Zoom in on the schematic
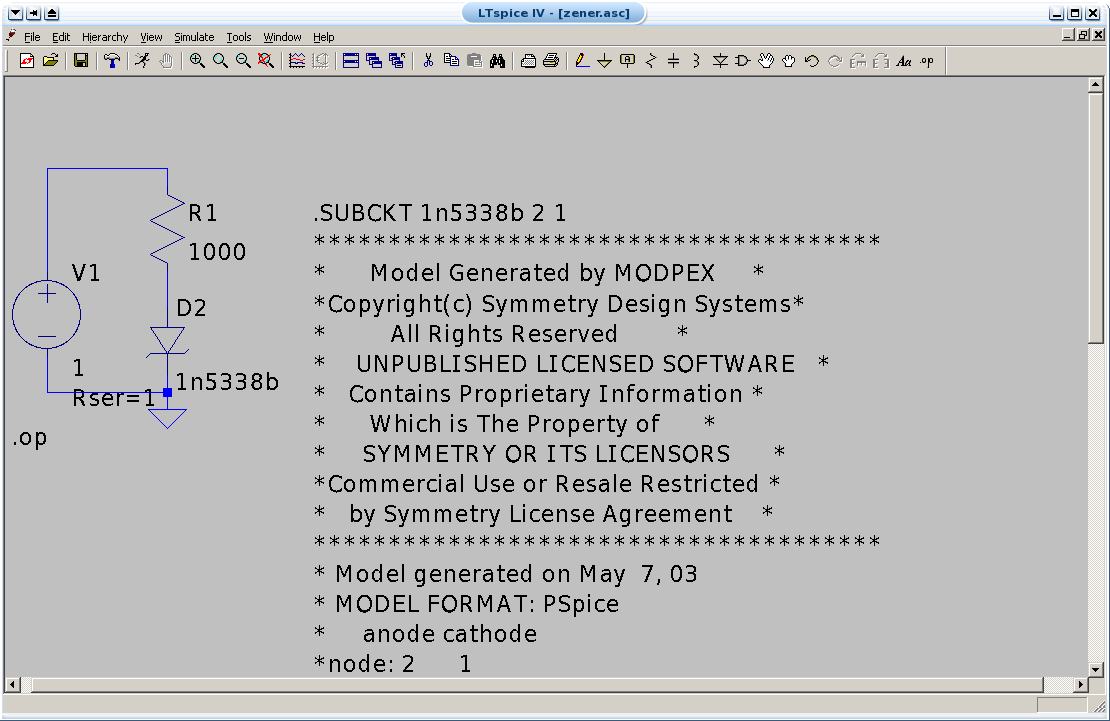The height and width of the screenshot is (721, 1110). tap(197, 61)
